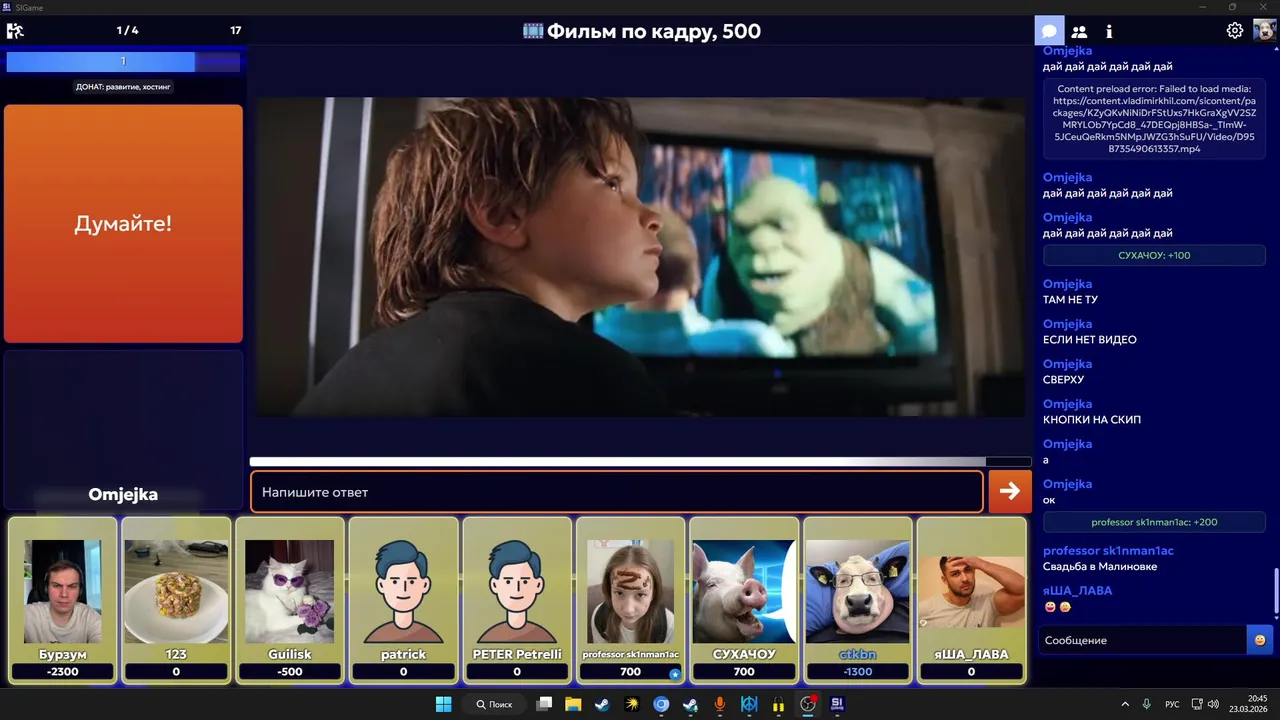Open emoji picker in chat
The width and height of the screenshot is (1280, 720).
click(x=1259, y=640)
